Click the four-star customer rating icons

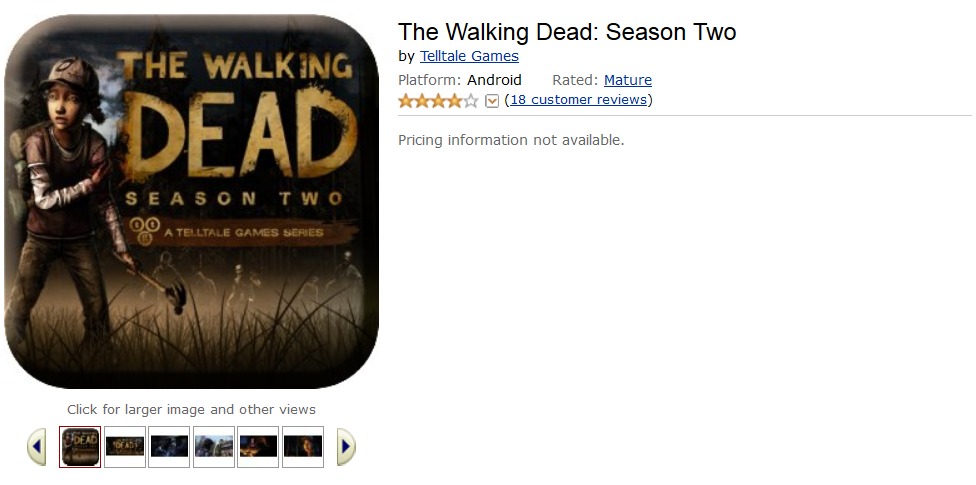pyautogui.click(x=438, y=100)
